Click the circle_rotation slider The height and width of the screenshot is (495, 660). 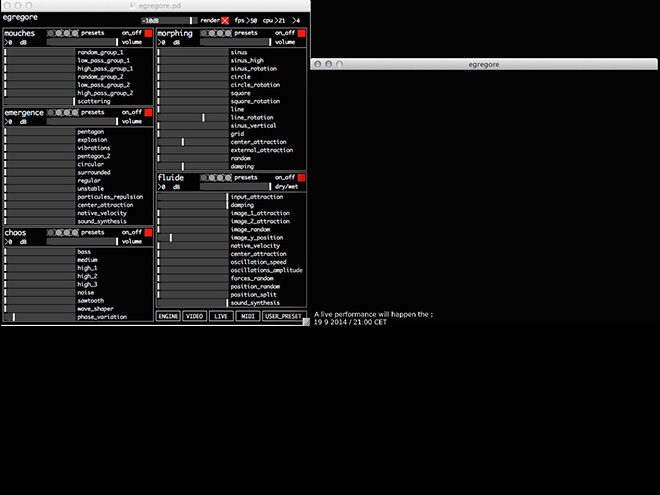click(x=193, y=85)
